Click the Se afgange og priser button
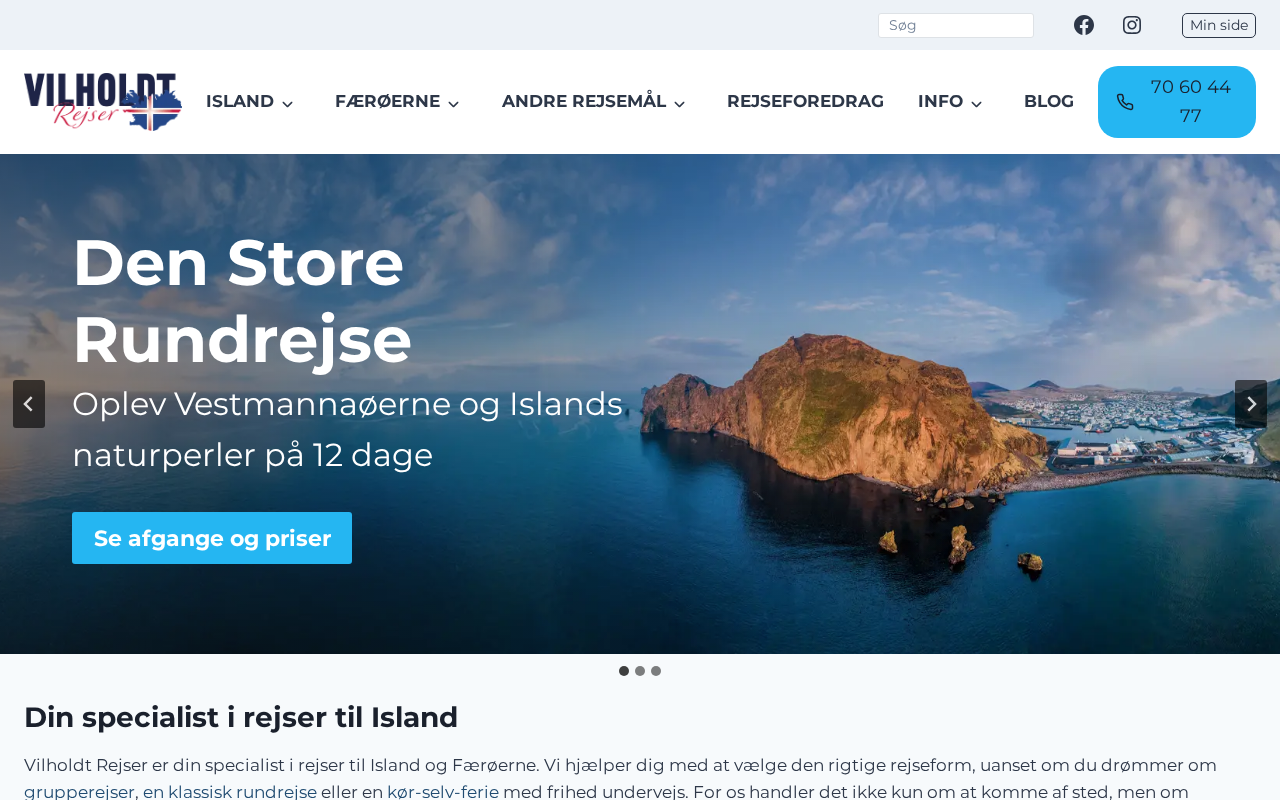Screen dimensions: 1280x800 coord(212,538)
